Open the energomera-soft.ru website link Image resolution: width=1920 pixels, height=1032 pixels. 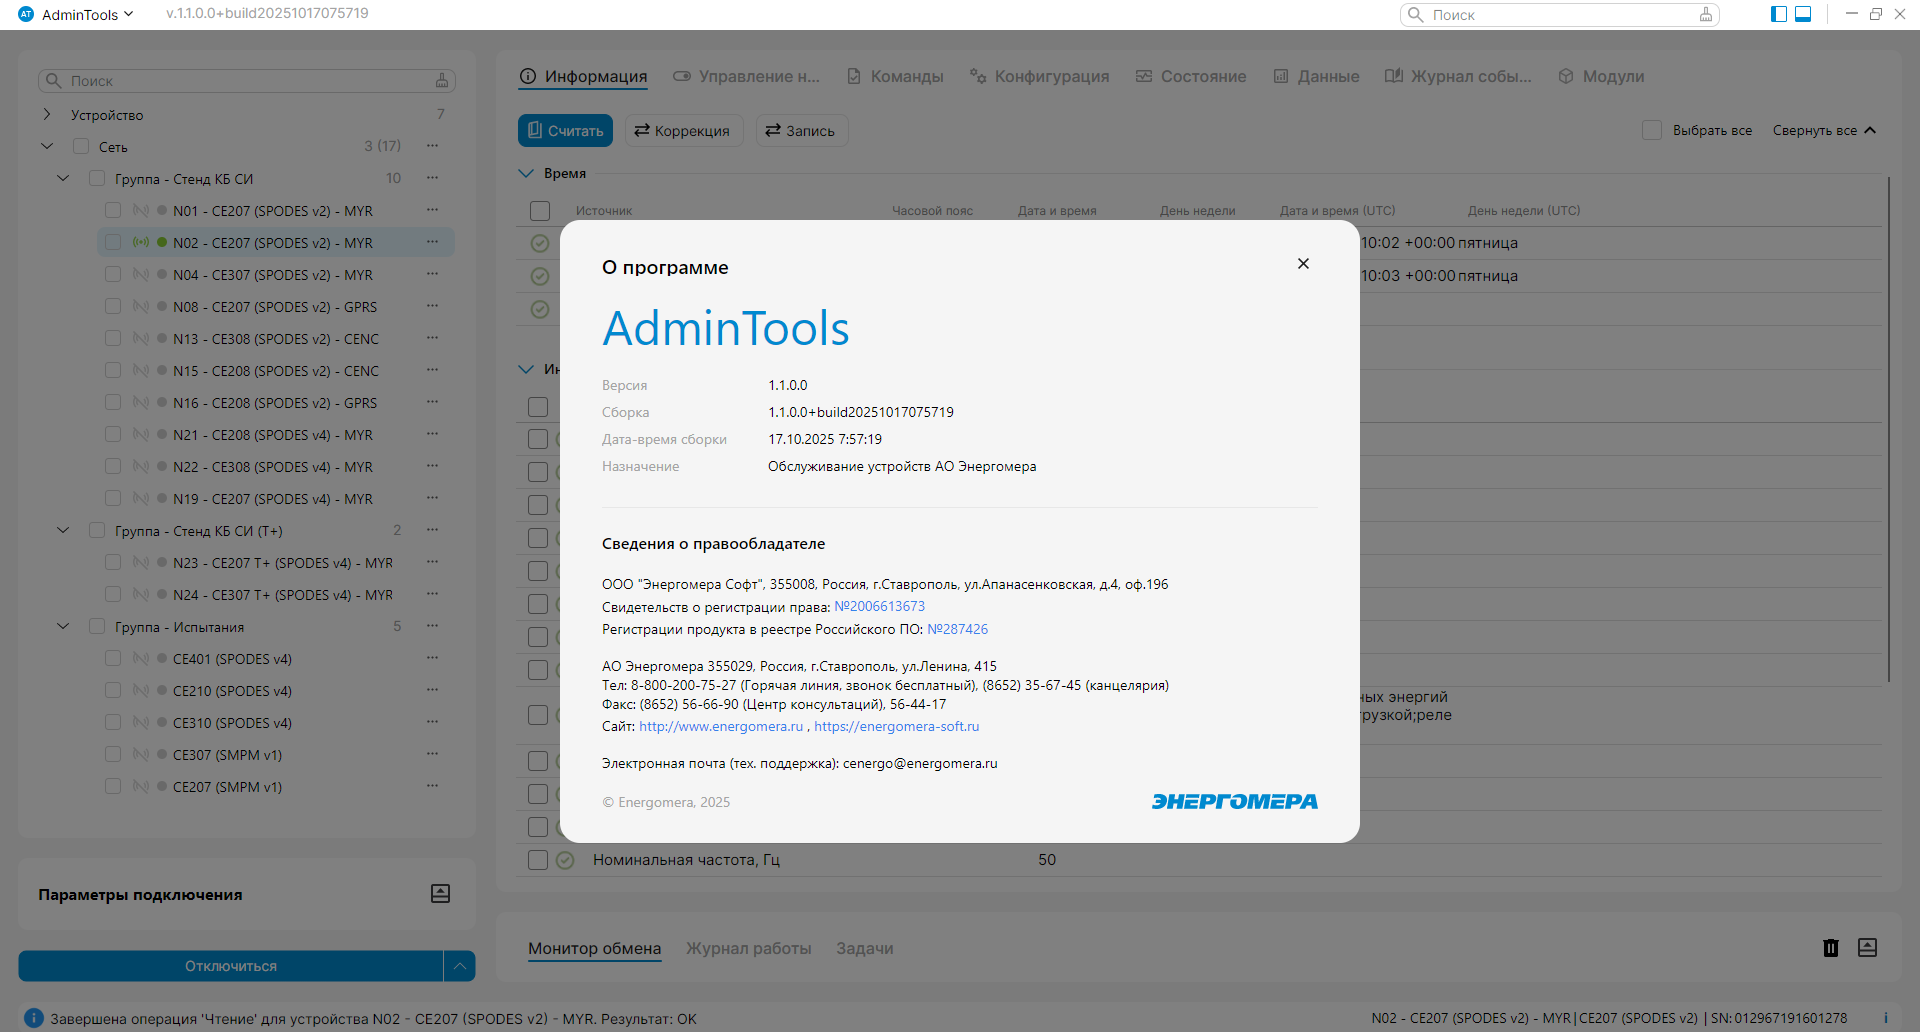pos(896,727)
